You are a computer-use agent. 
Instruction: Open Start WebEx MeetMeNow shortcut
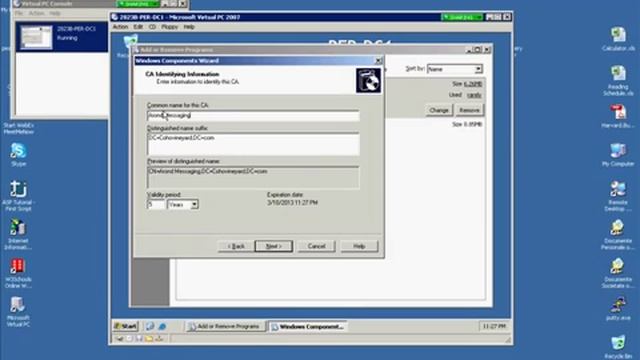click(18, 128)
